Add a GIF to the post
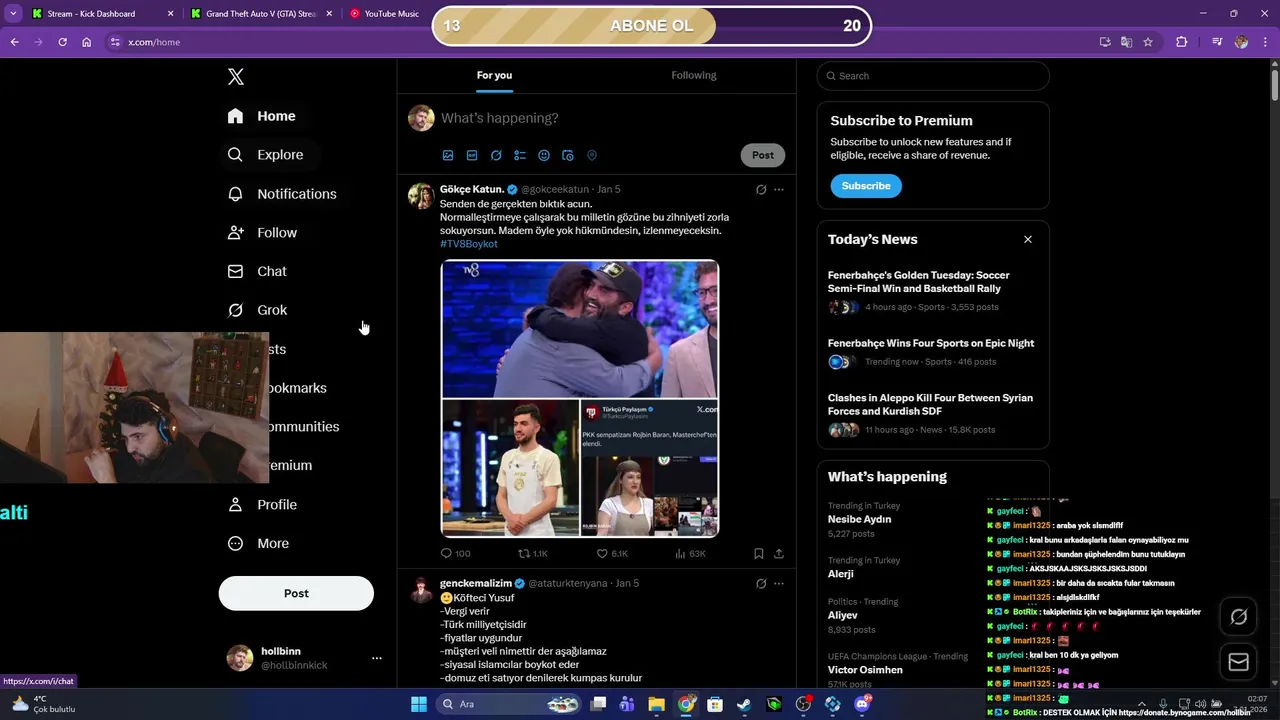This screenshot has width=1280, height=720. [x=472, y=156]
